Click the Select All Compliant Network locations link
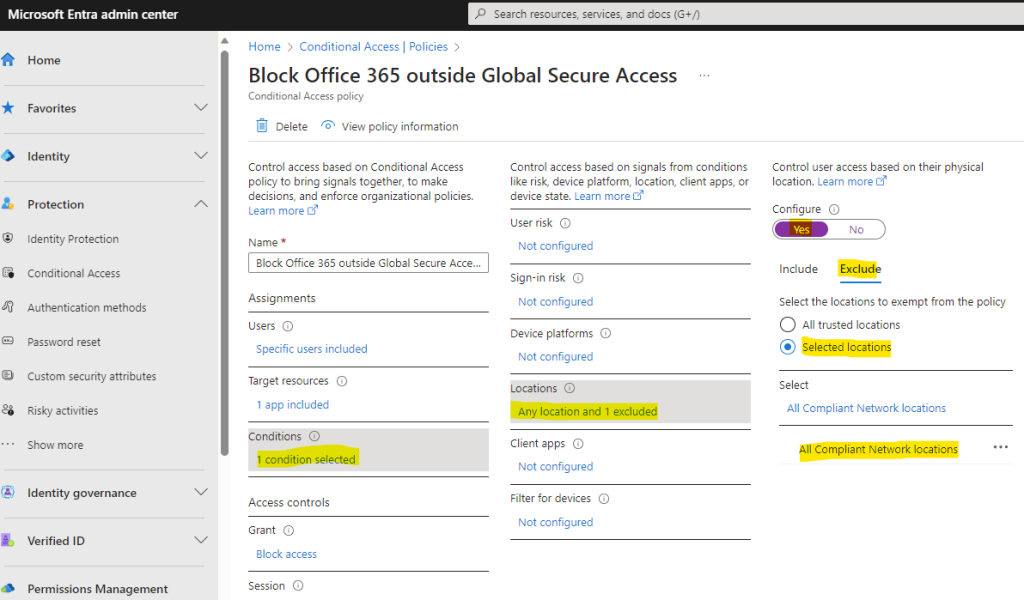1024x600 pixels. (866, 408)
